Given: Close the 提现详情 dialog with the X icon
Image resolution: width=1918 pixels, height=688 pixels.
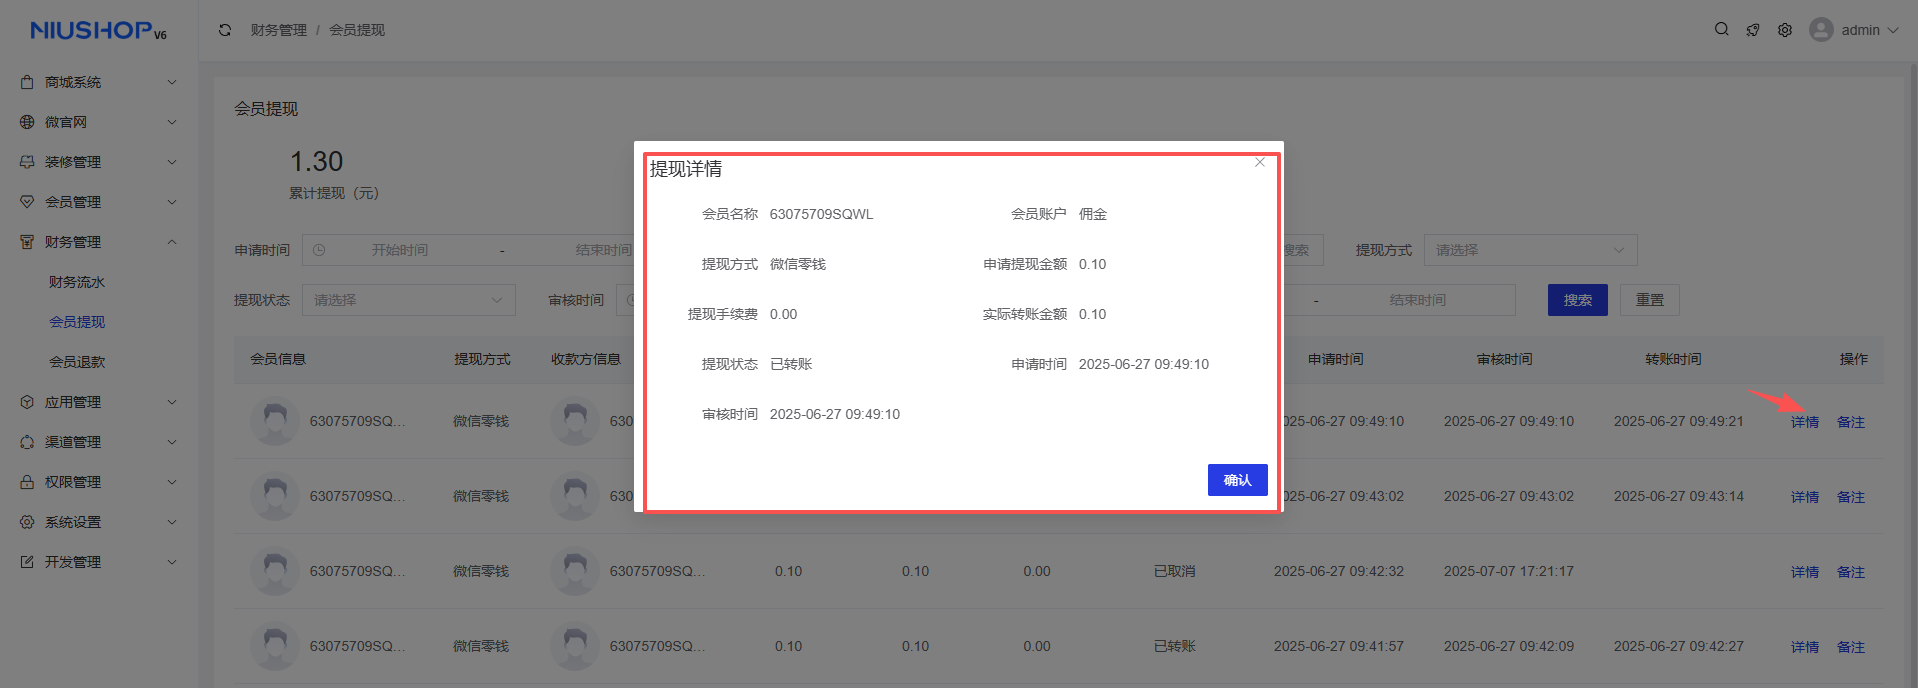Looking at the screenshot, I should click(1260, 162).
